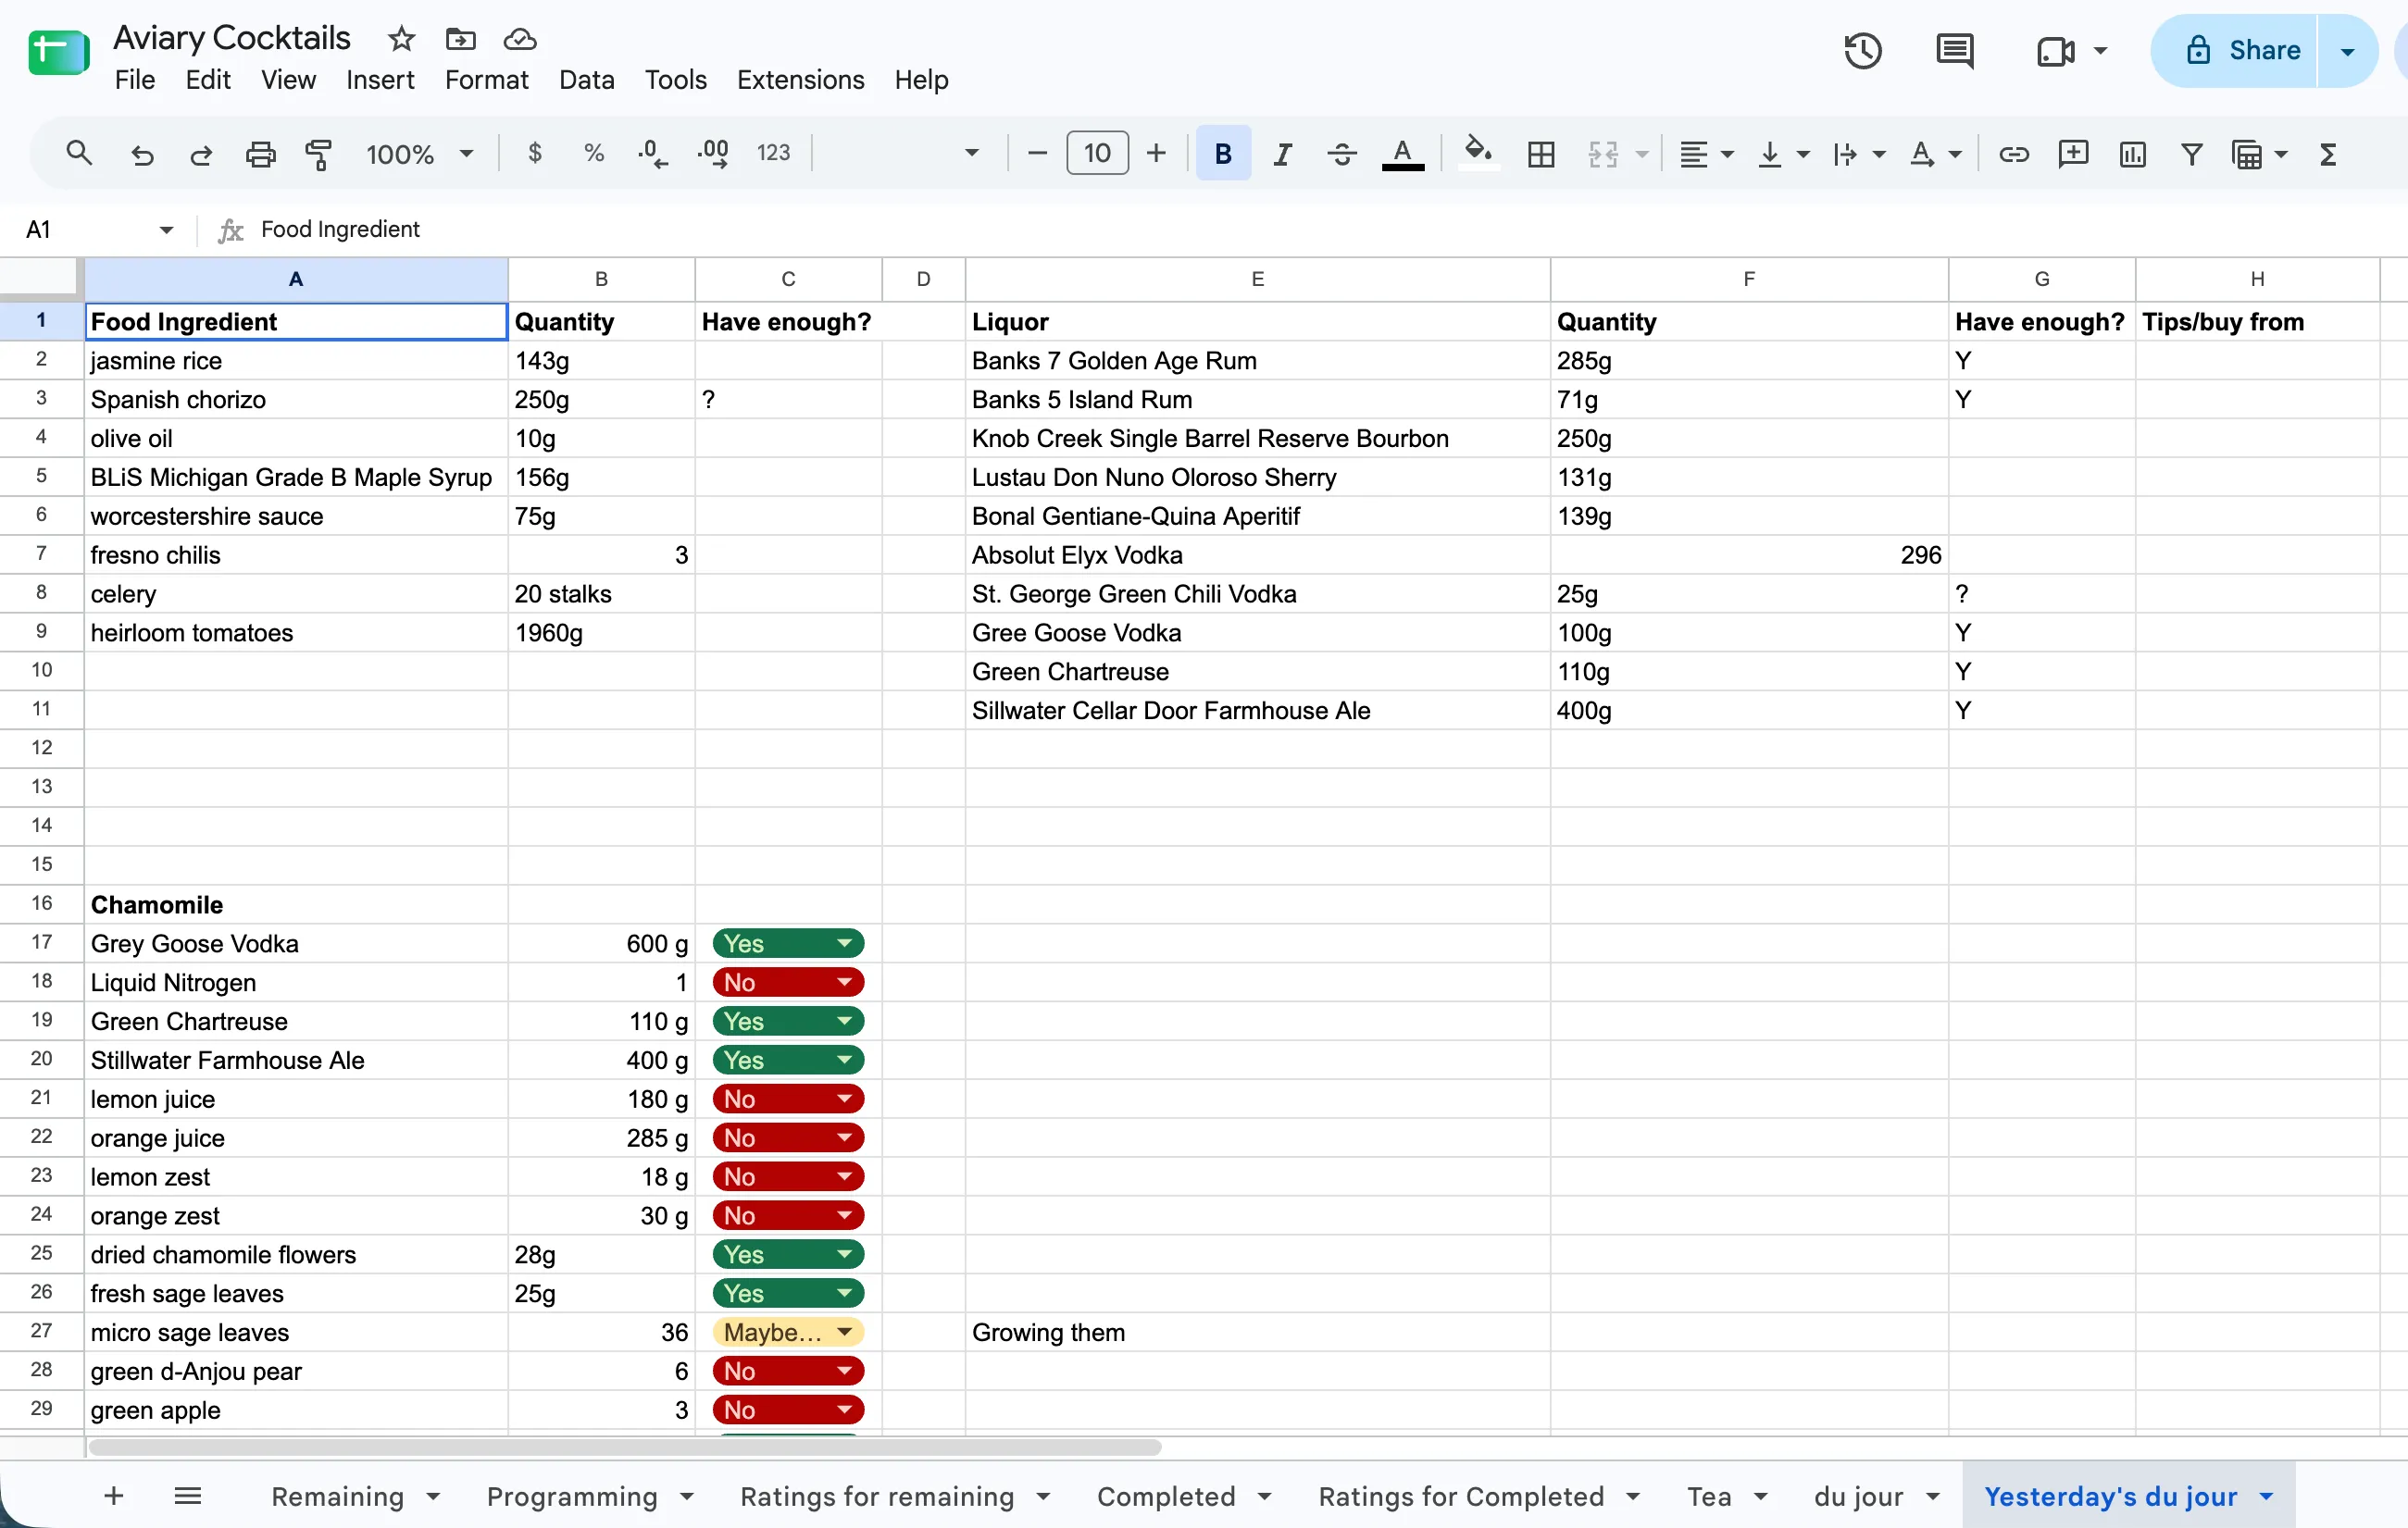Open the horizontal align dropdown

[1705, 154]
